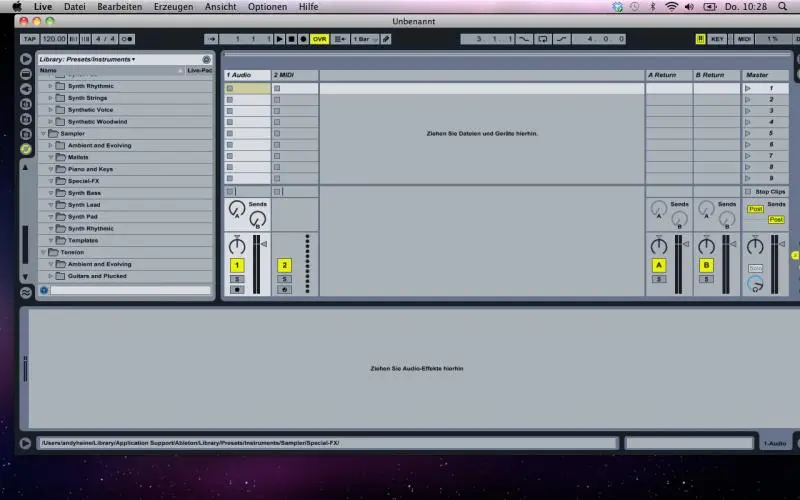Click the global Record button
The image size is (800, 500).
click(303, 39)
